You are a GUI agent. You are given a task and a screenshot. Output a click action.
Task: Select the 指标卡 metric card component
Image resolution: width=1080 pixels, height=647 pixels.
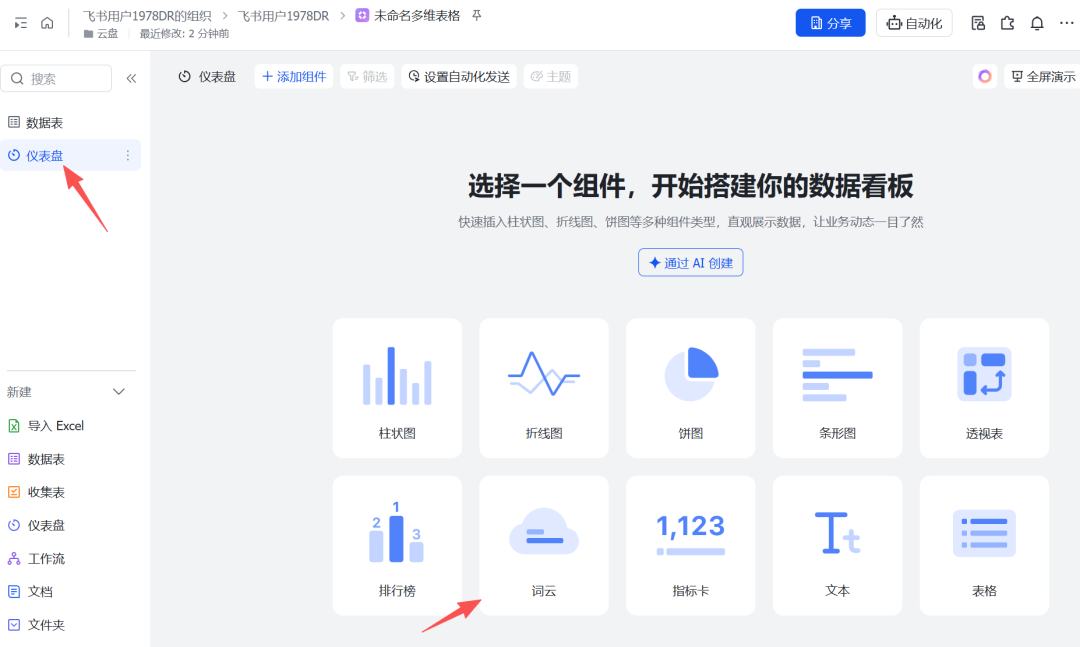[x=690, y=545]
